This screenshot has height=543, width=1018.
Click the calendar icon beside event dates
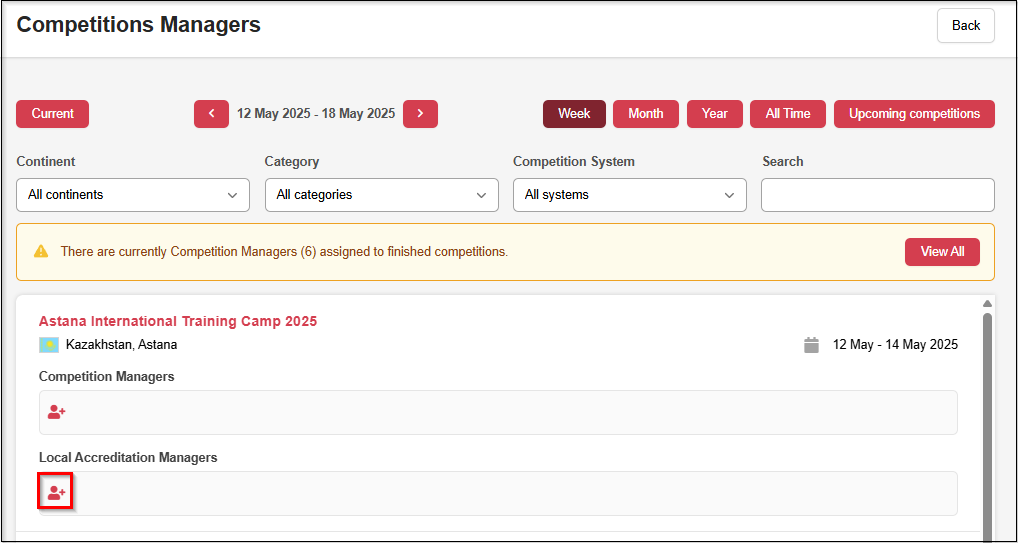click(x=811, y=345)
